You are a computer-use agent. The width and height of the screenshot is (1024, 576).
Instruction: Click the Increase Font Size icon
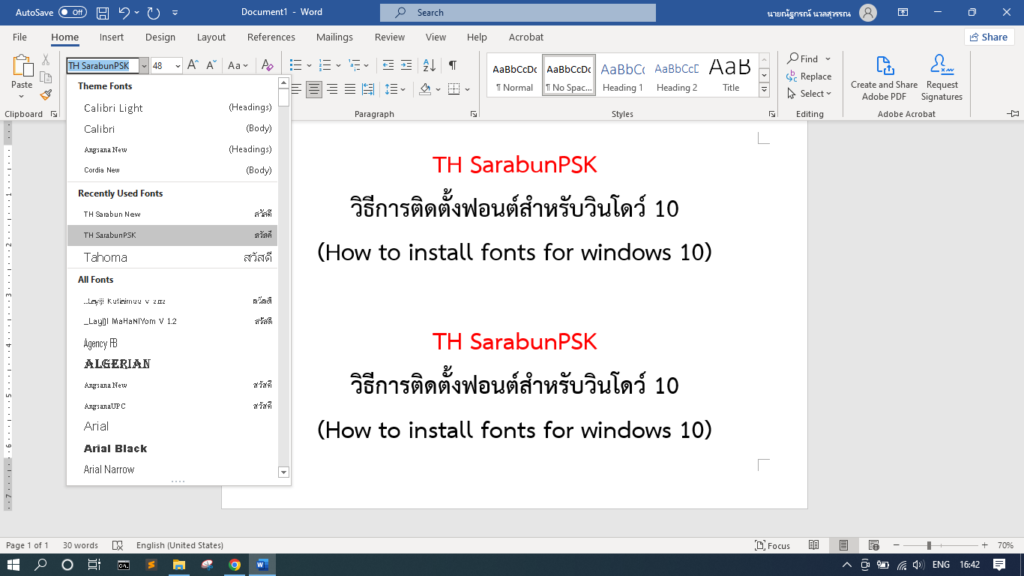pos(194,65)
